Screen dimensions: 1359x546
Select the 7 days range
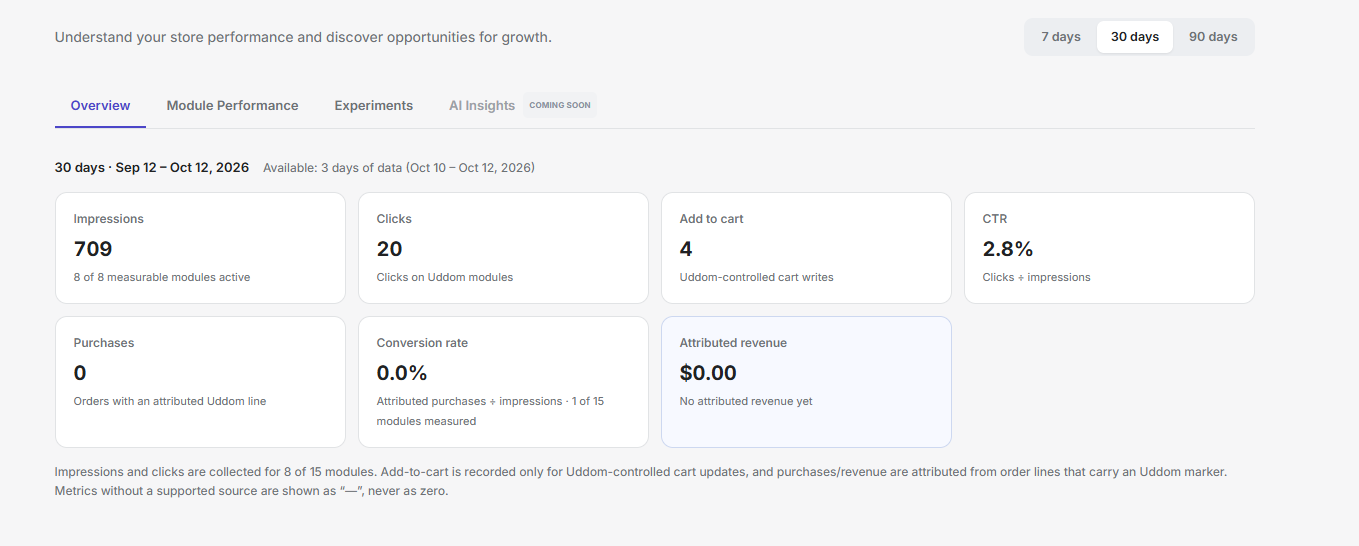1060,37
